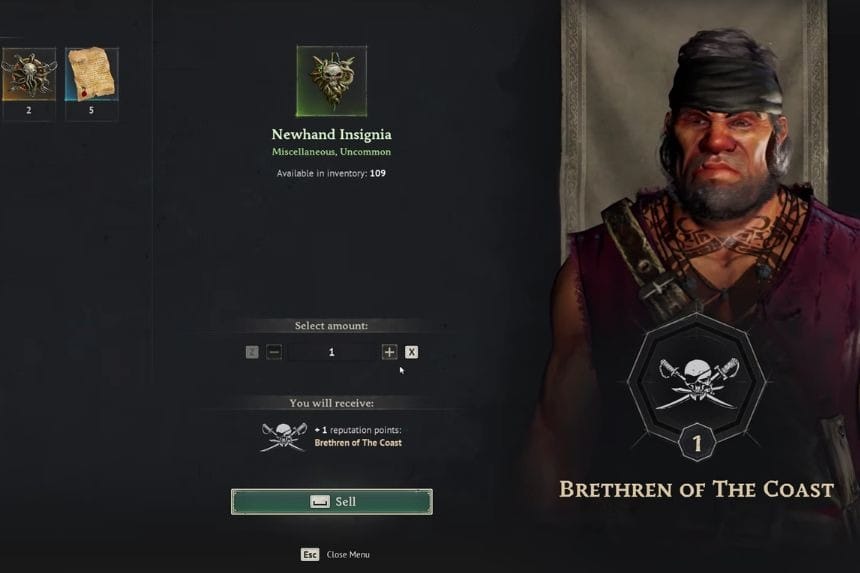The width and height of the screenshot is (860, 573).
Task: Select the parchment scroll inventory item
Action: click(92, 75)
